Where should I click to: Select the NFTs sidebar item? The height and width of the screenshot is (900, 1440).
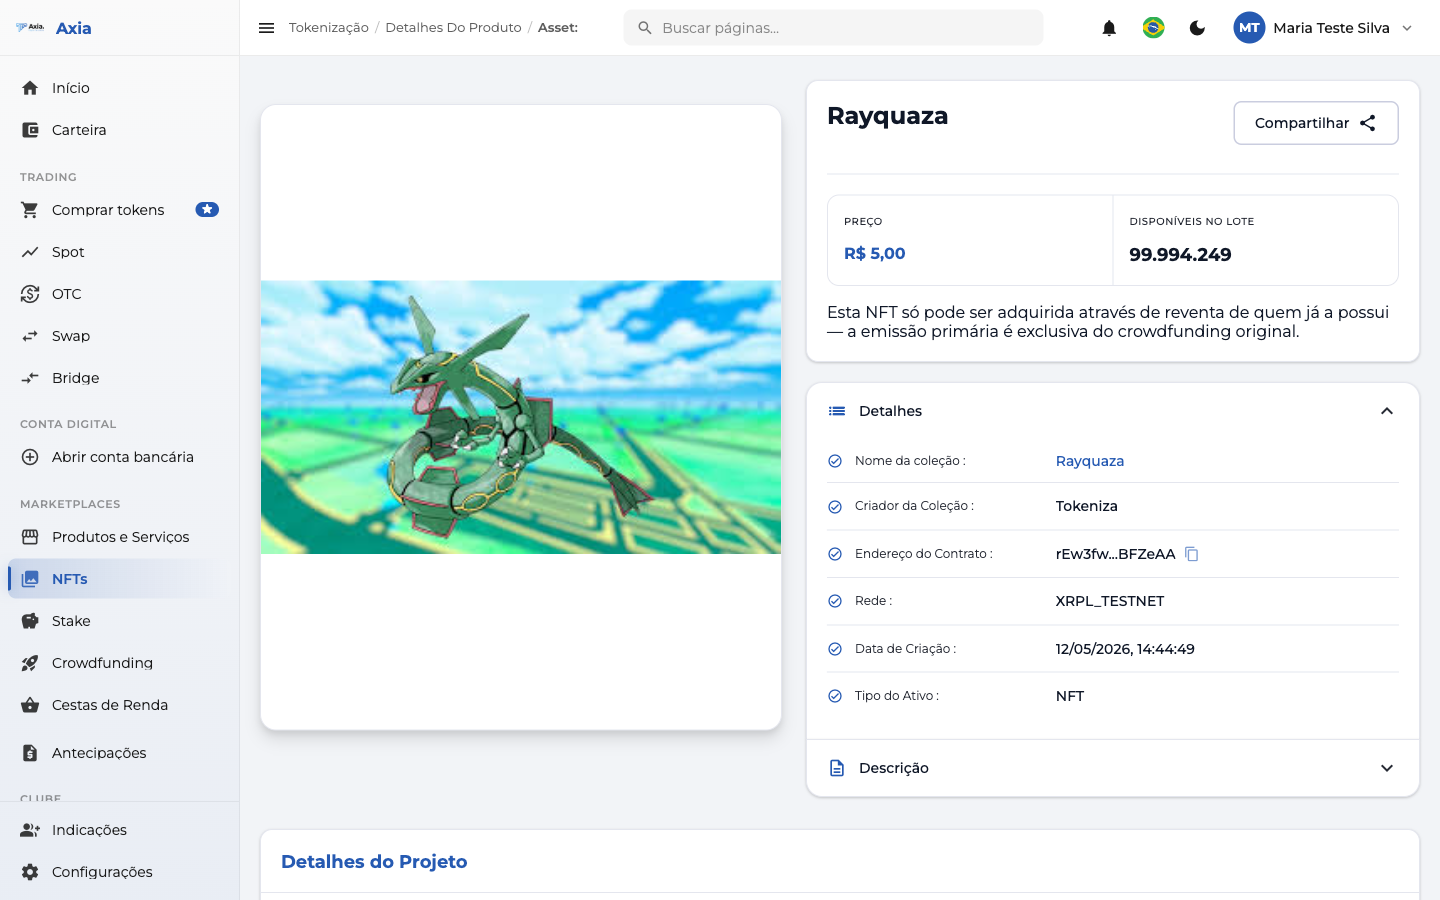click(120, 579)
